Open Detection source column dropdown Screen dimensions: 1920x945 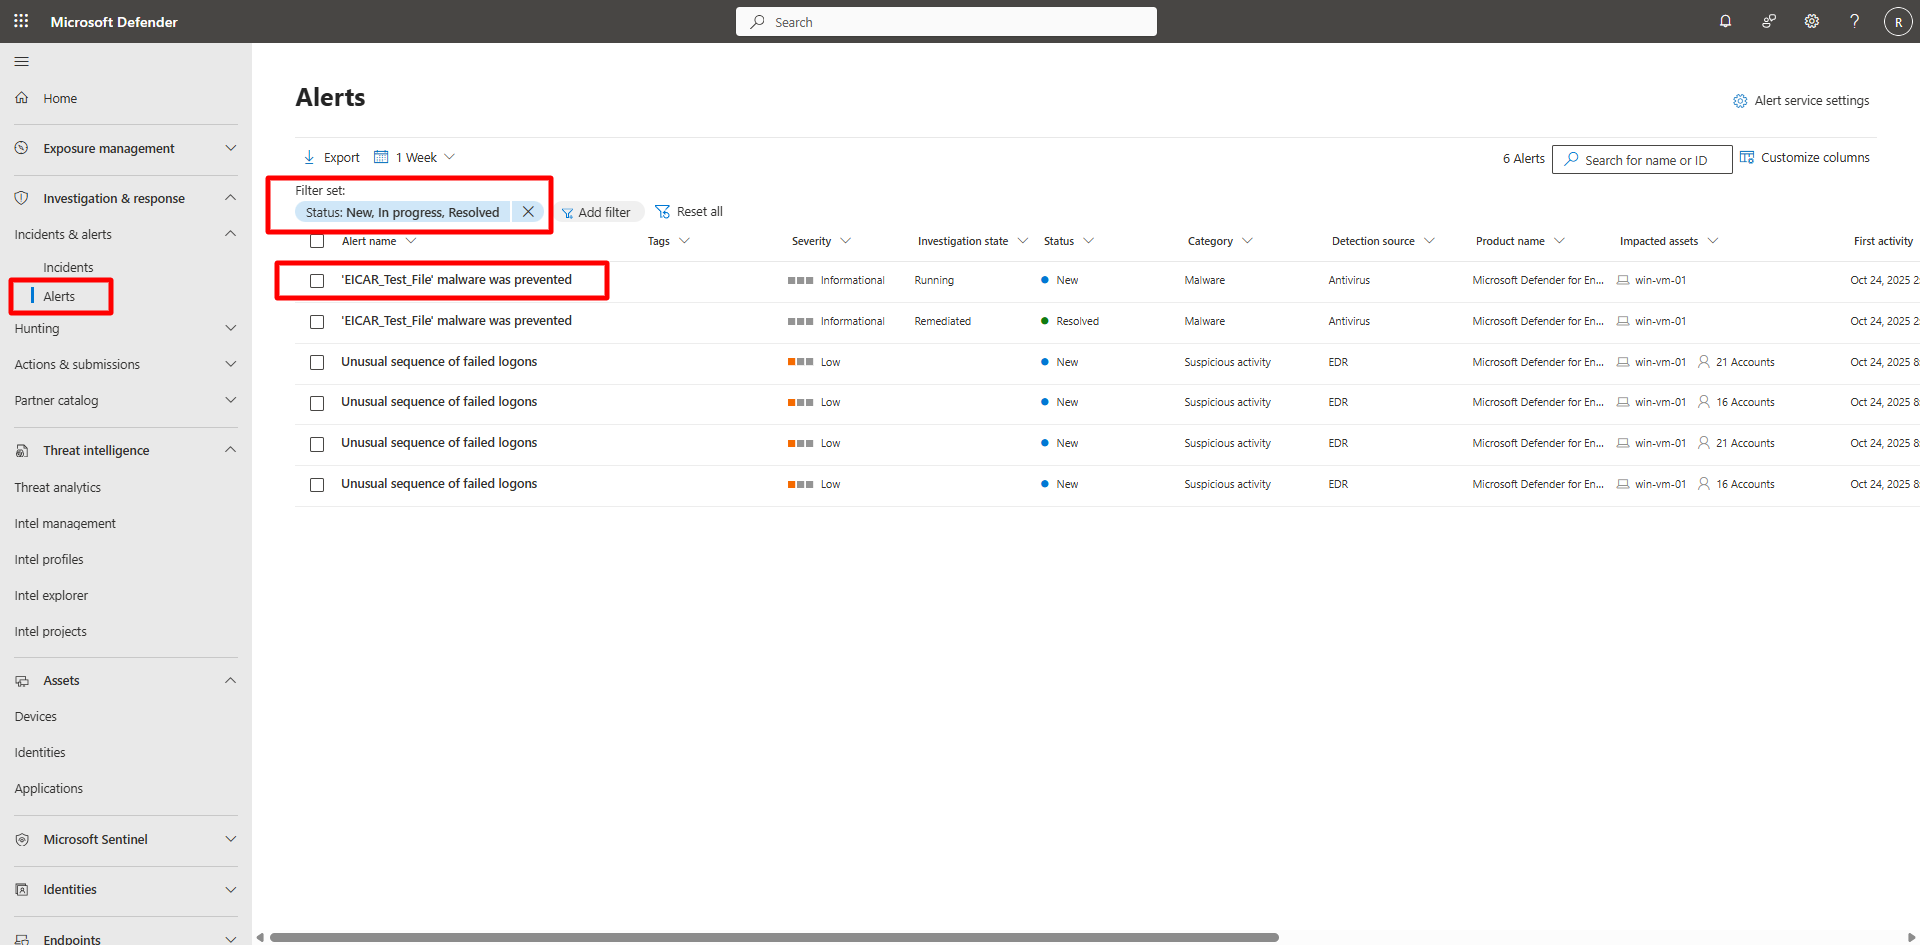click(x=1430, y=241)
